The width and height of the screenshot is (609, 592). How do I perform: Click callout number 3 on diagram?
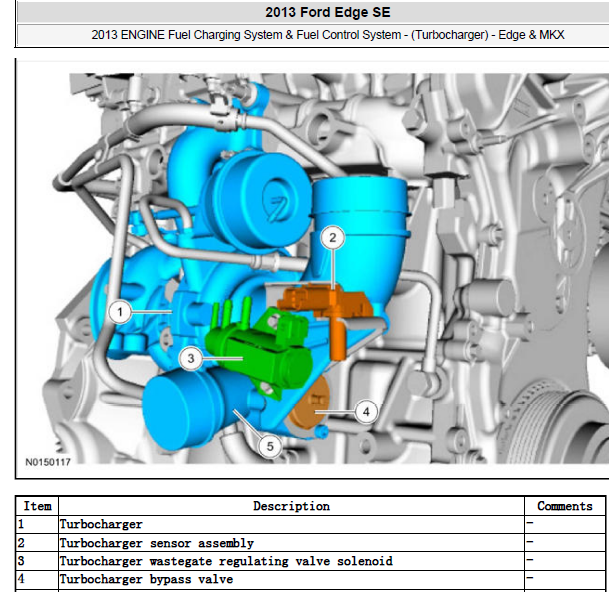pyautogui.click(x=191, y=358)
